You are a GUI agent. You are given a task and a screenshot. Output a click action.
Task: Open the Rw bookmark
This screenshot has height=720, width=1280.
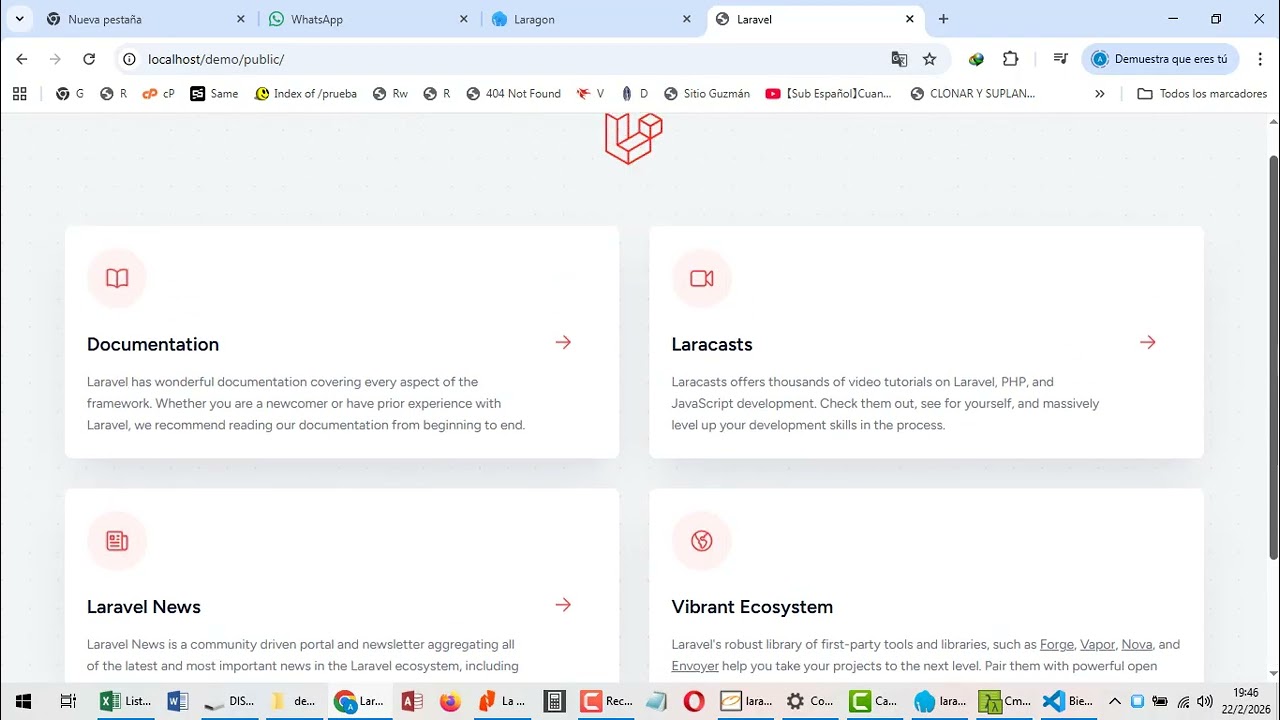tap(390, 93)
